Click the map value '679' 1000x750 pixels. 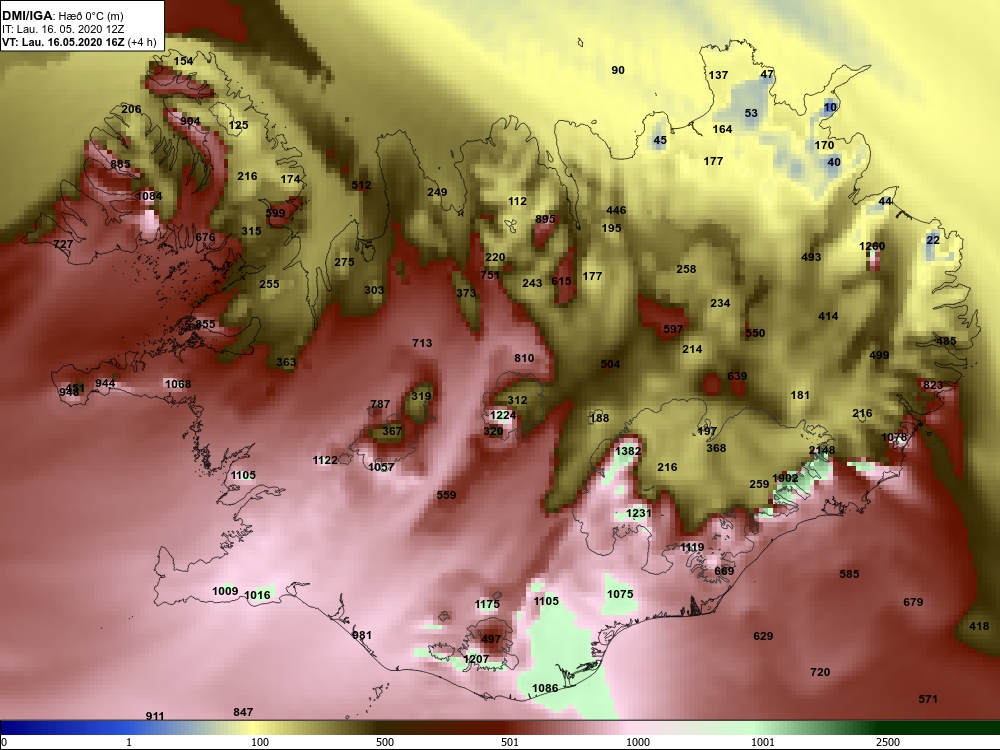coord(913,602)
